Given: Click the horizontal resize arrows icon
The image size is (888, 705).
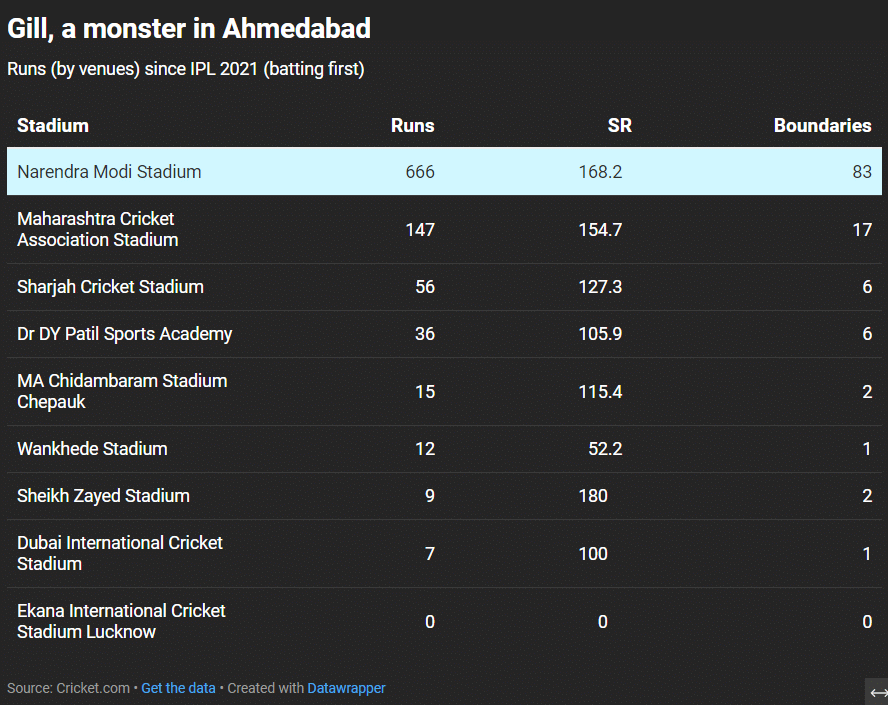Looking at the screenshot, I should coord(878,692).
